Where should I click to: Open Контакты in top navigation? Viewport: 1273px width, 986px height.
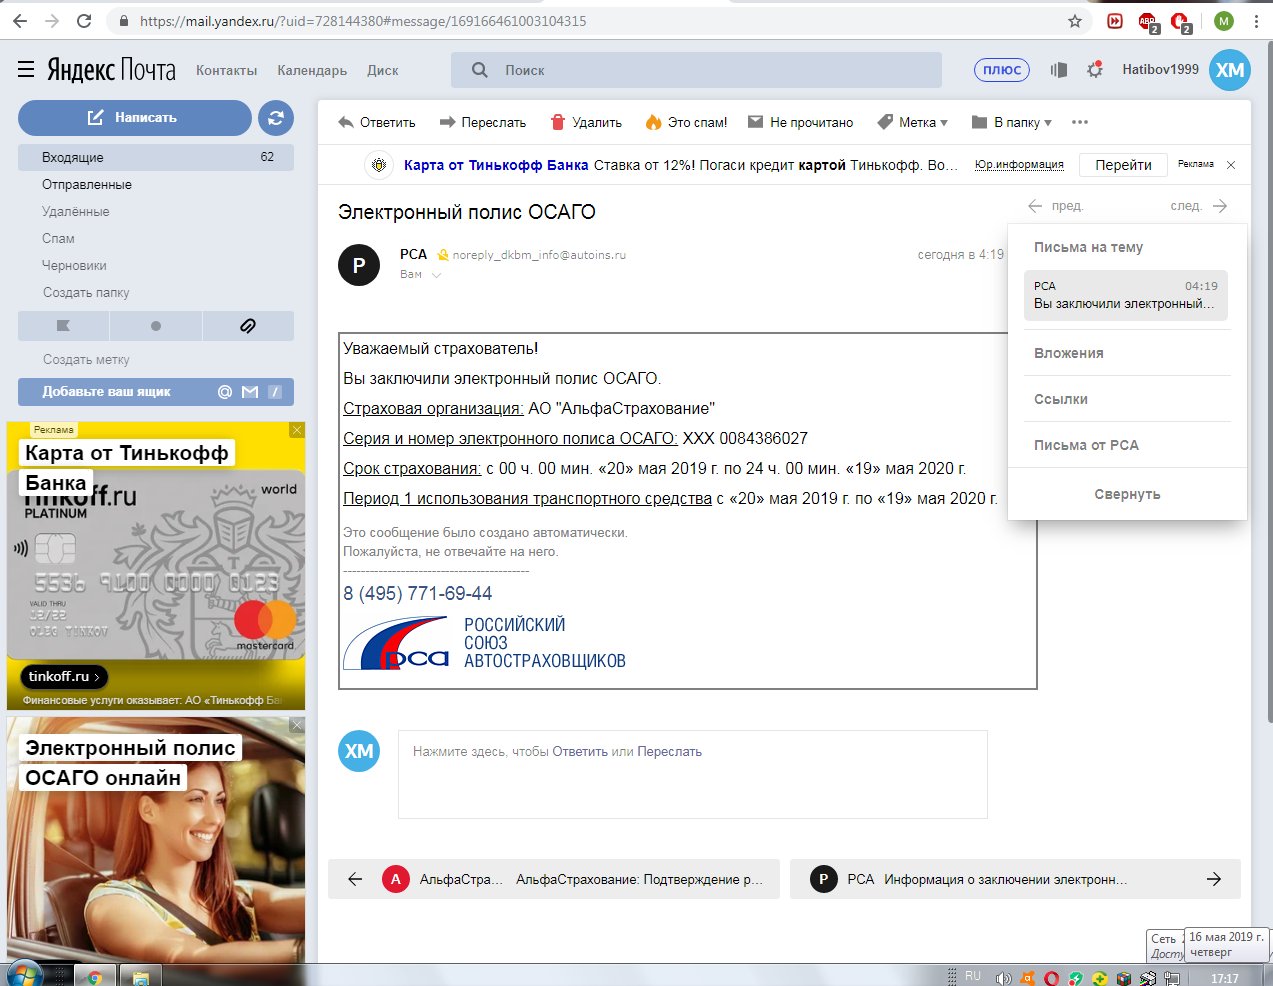(227, 70)
